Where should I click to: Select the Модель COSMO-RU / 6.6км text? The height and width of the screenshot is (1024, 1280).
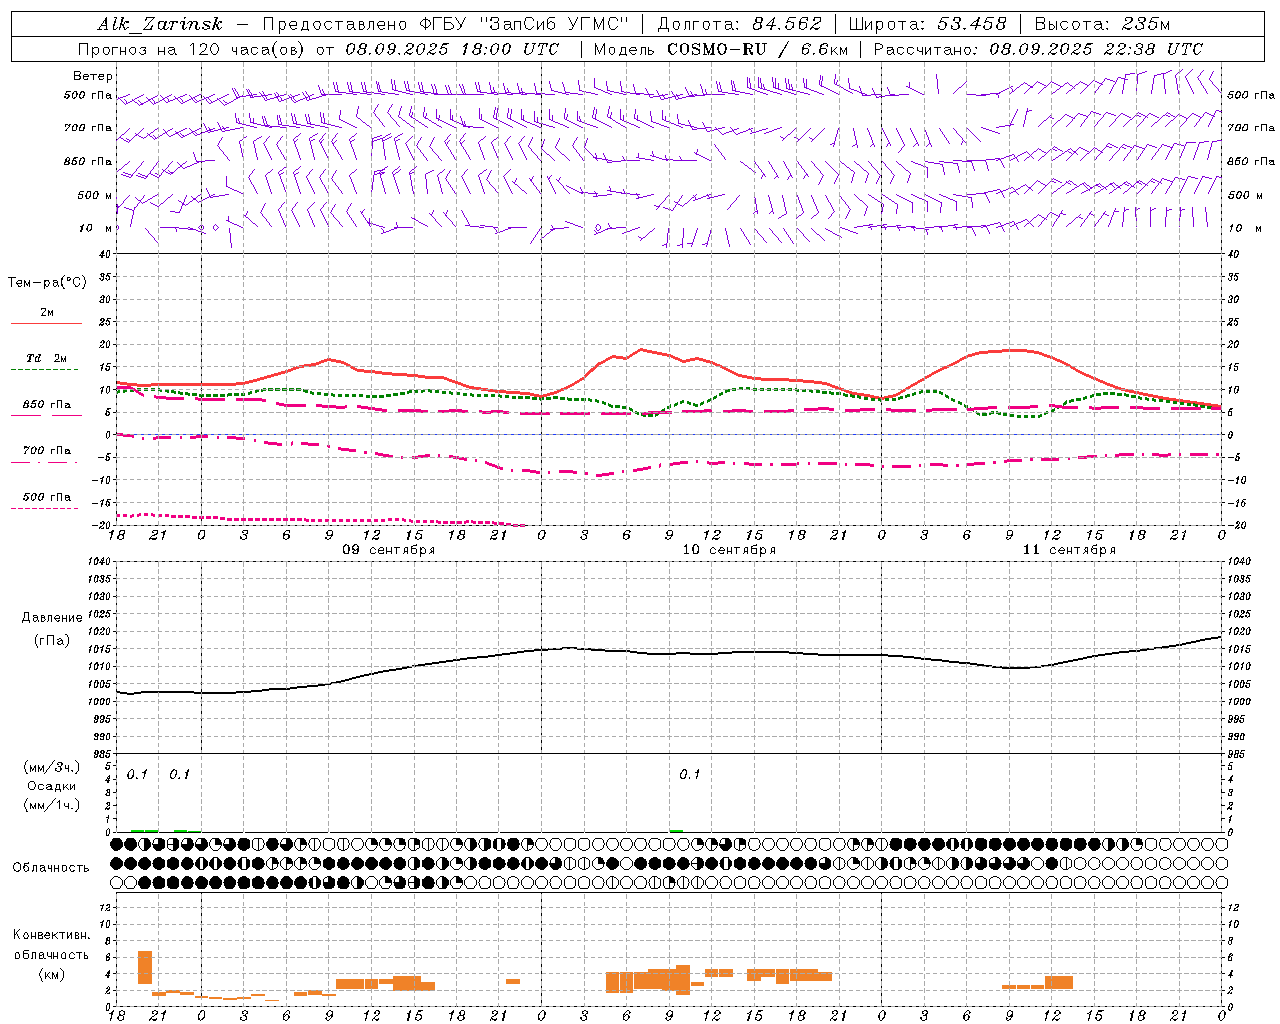coord(721,49)
